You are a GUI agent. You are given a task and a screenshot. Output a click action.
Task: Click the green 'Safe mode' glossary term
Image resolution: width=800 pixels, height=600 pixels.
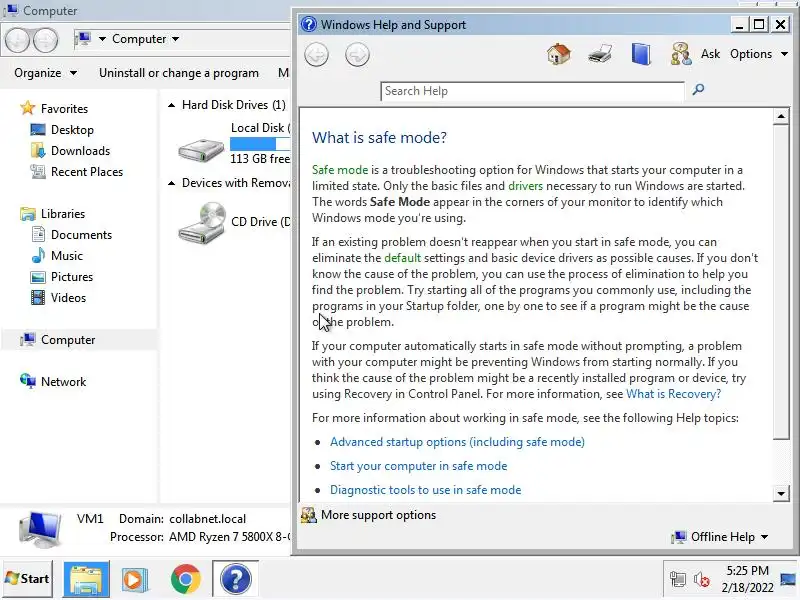point(340,170)
